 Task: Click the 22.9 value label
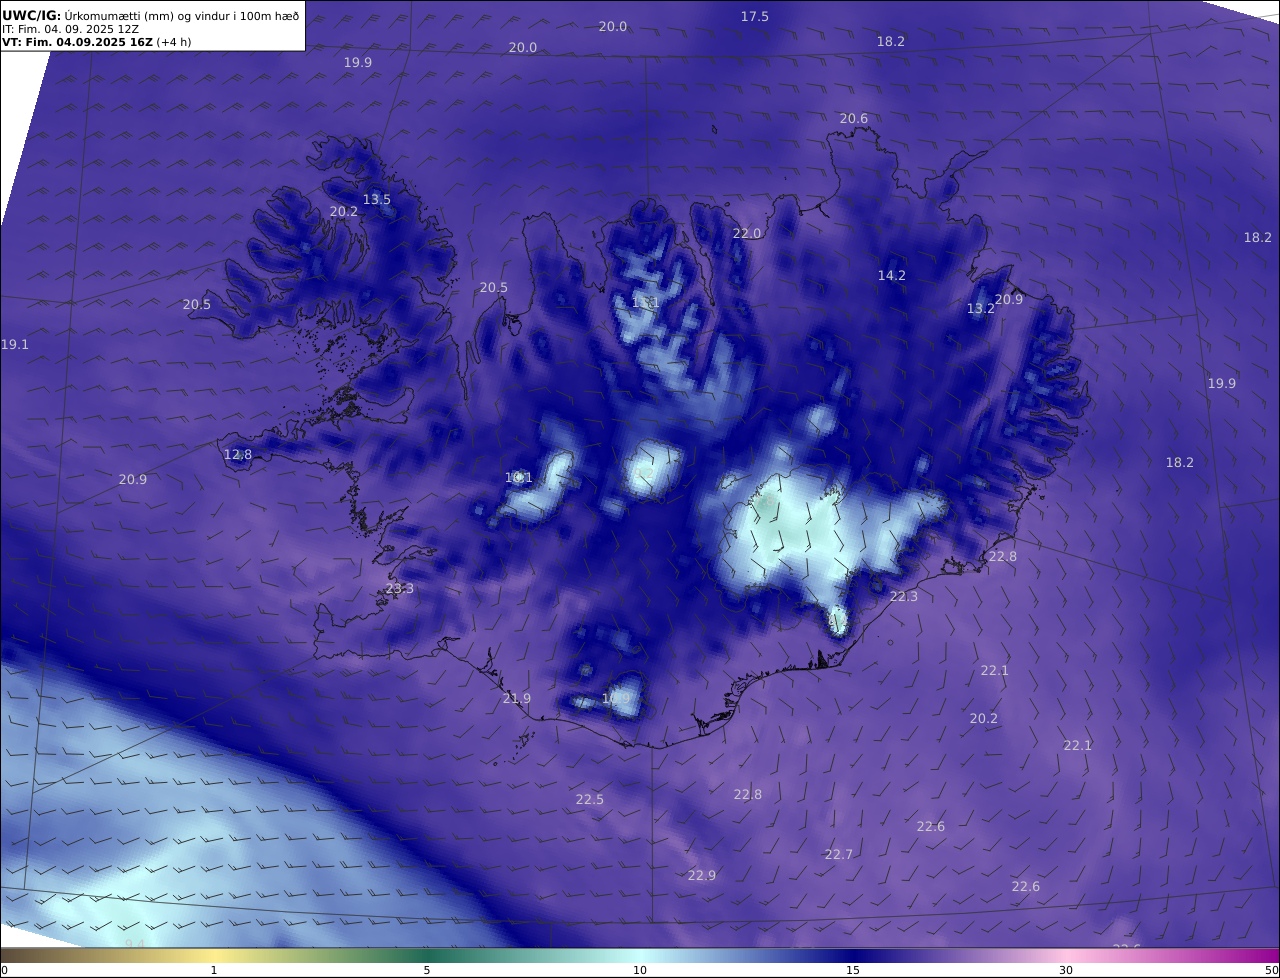pyautogui.click(x=702, y=875)
